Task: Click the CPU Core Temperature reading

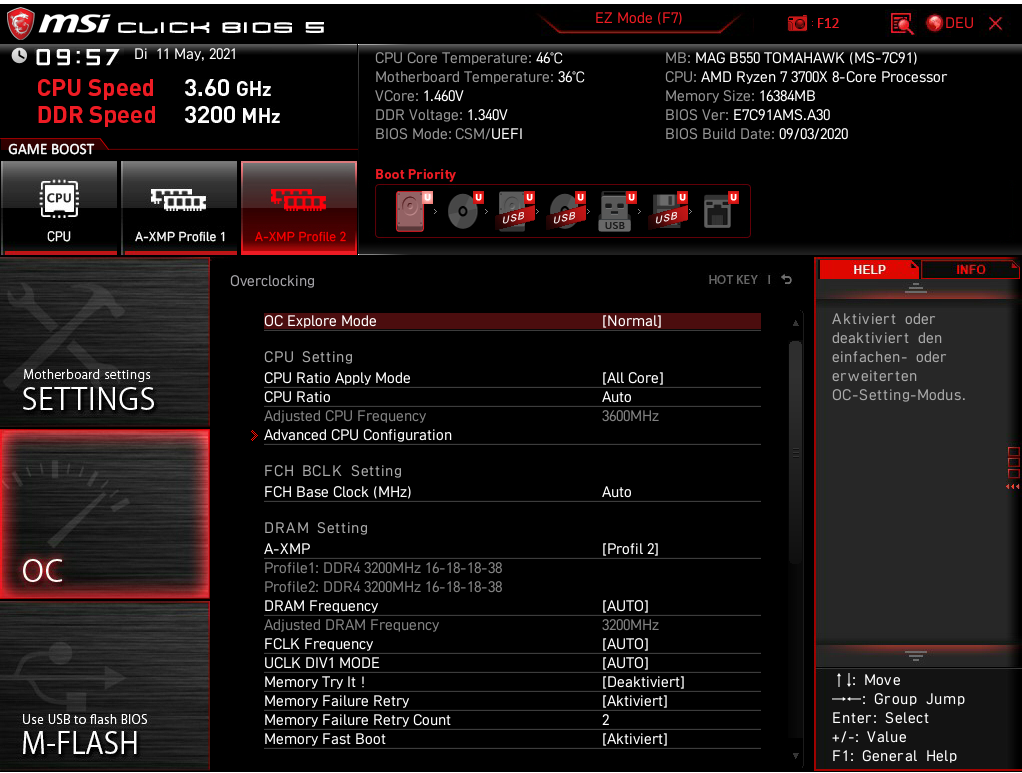Action: point(469,58)
